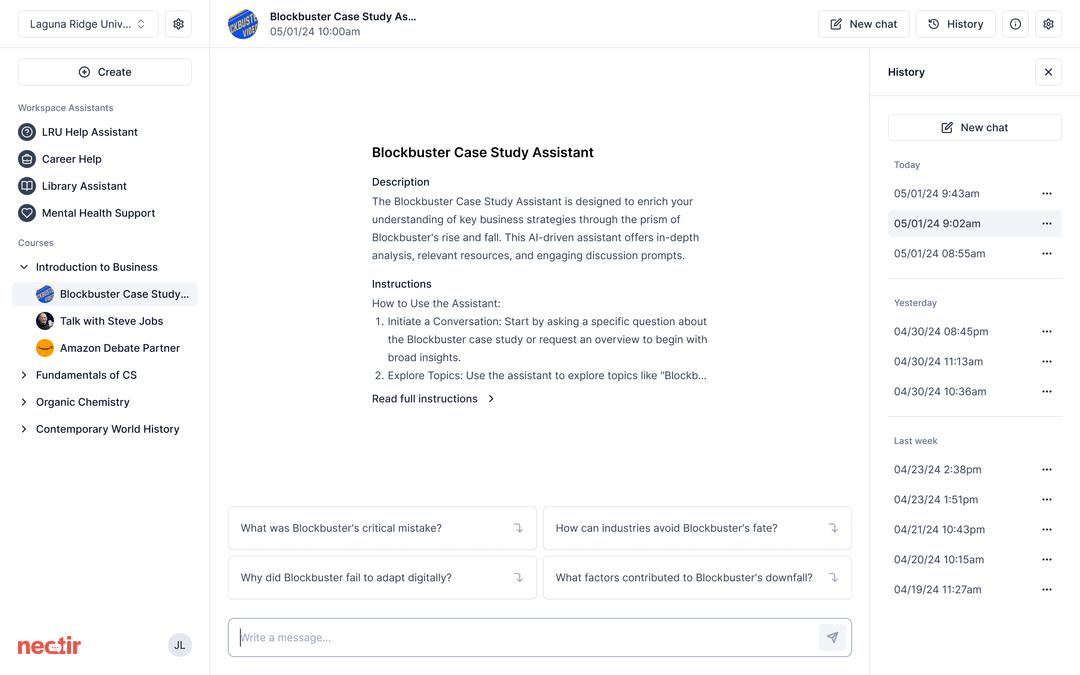
Task: Open the History panel from the top bar
Action: point(955,23)
